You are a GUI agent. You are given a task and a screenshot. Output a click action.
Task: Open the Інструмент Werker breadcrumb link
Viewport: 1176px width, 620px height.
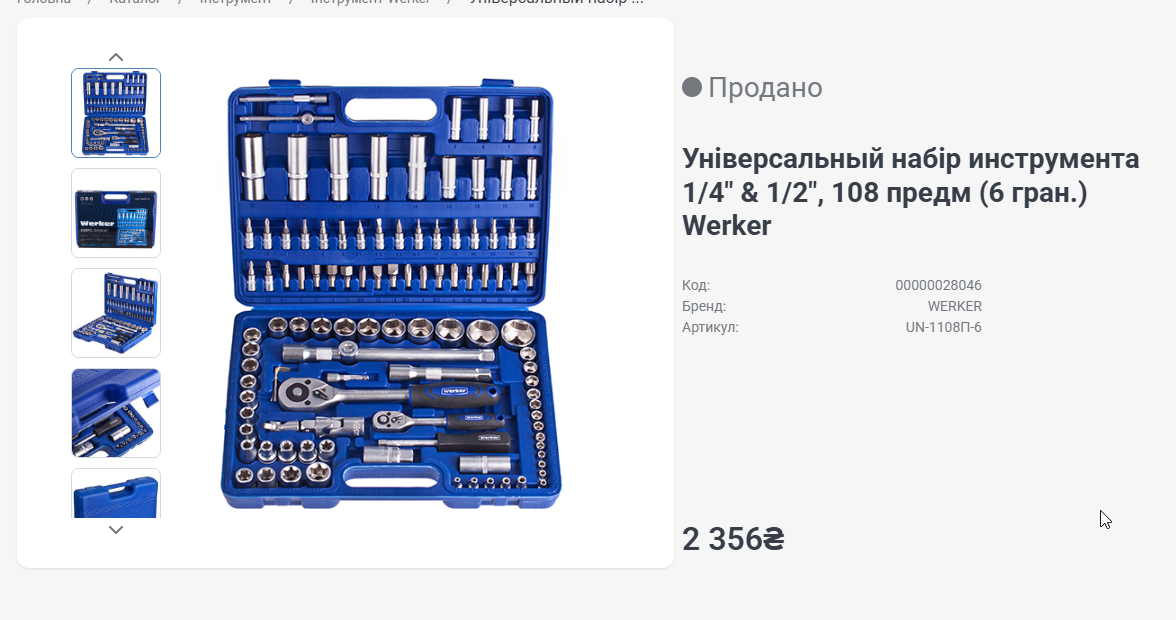[370, 1]
